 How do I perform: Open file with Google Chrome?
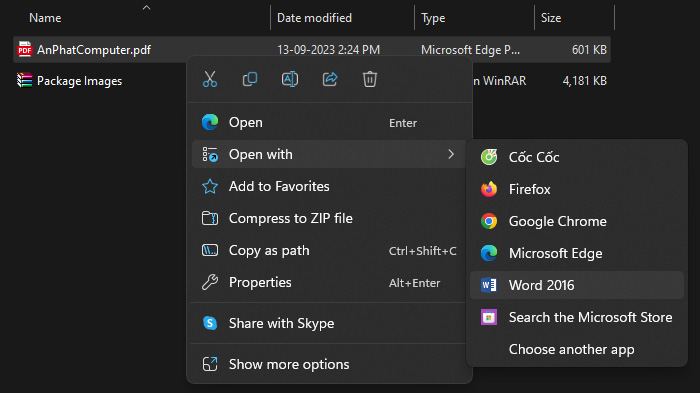[576, 222]
